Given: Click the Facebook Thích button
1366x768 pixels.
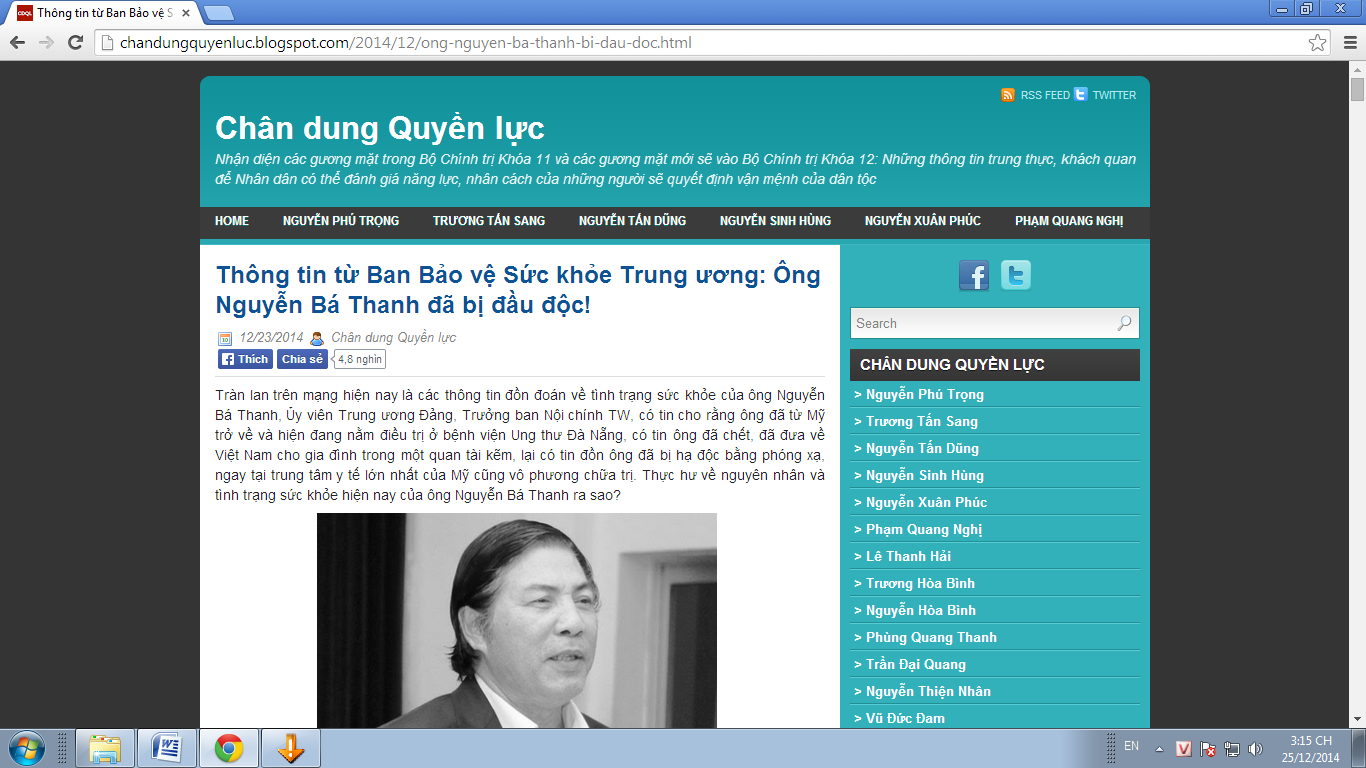Looking at the screenshot, I should [x=245, y=359].
